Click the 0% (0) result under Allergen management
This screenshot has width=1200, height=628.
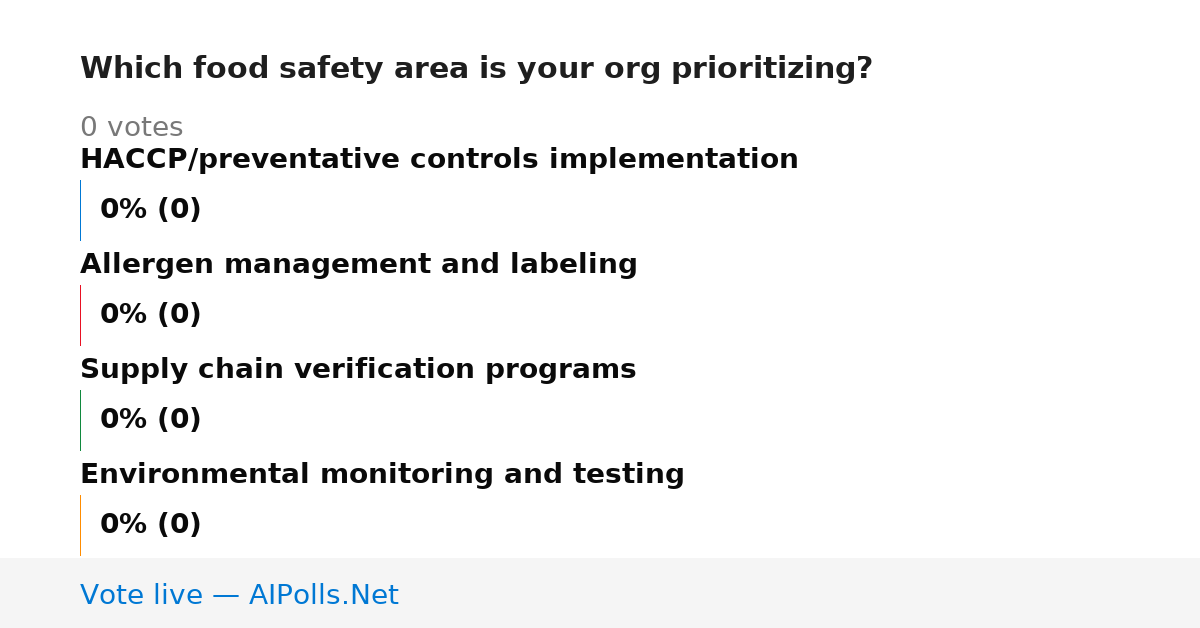pyautogui.click(x=150, y=315)
